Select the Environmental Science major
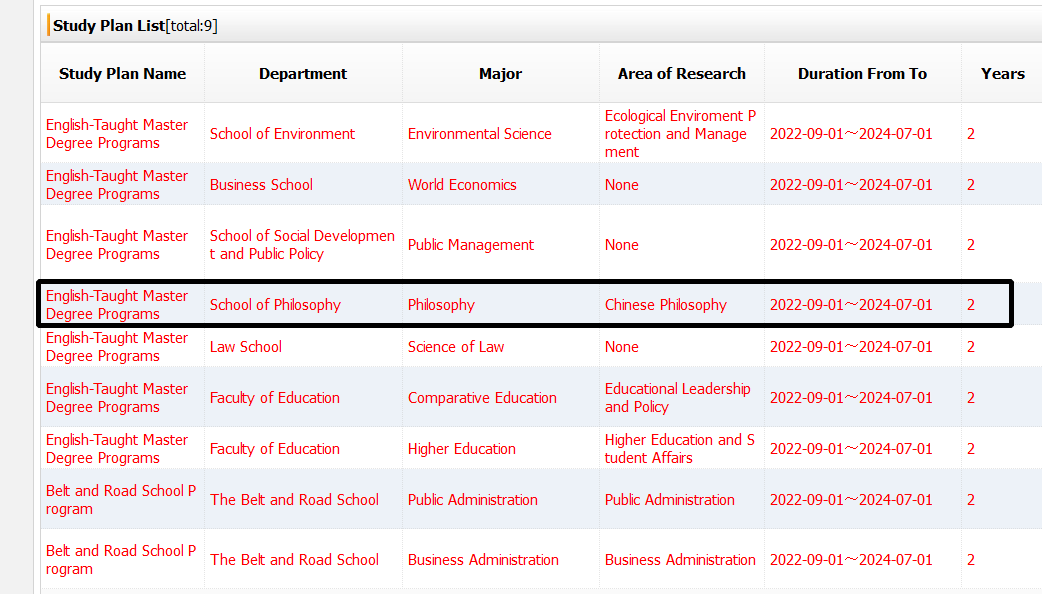This screenshot has height=594, width=1042. coord(479,134)
